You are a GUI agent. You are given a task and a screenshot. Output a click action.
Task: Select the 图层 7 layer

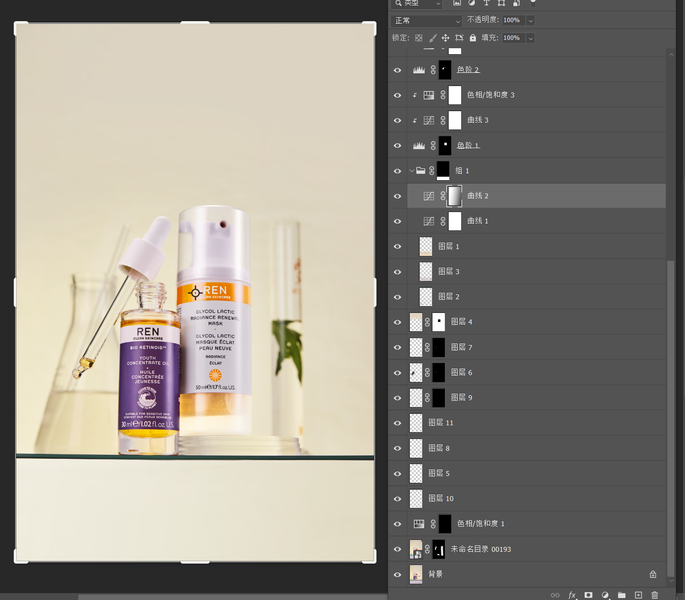click(536, 347)
